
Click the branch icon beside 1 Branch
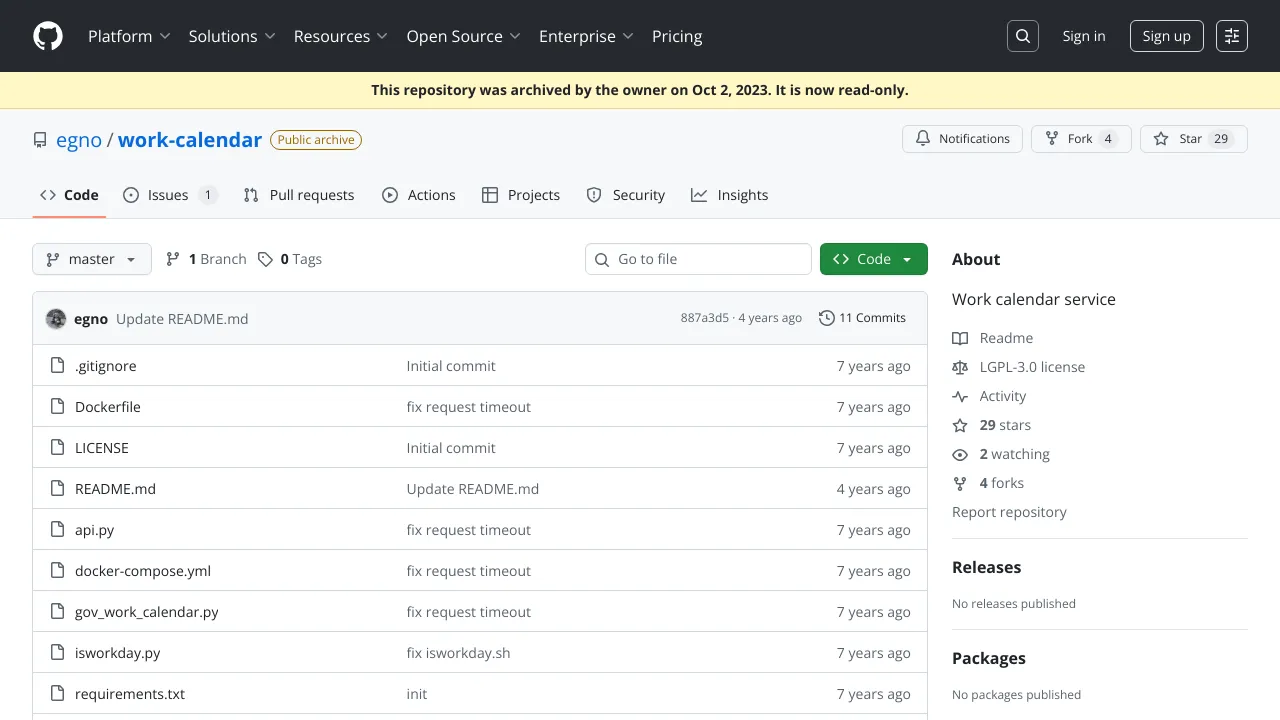click(x=173, y=259)
